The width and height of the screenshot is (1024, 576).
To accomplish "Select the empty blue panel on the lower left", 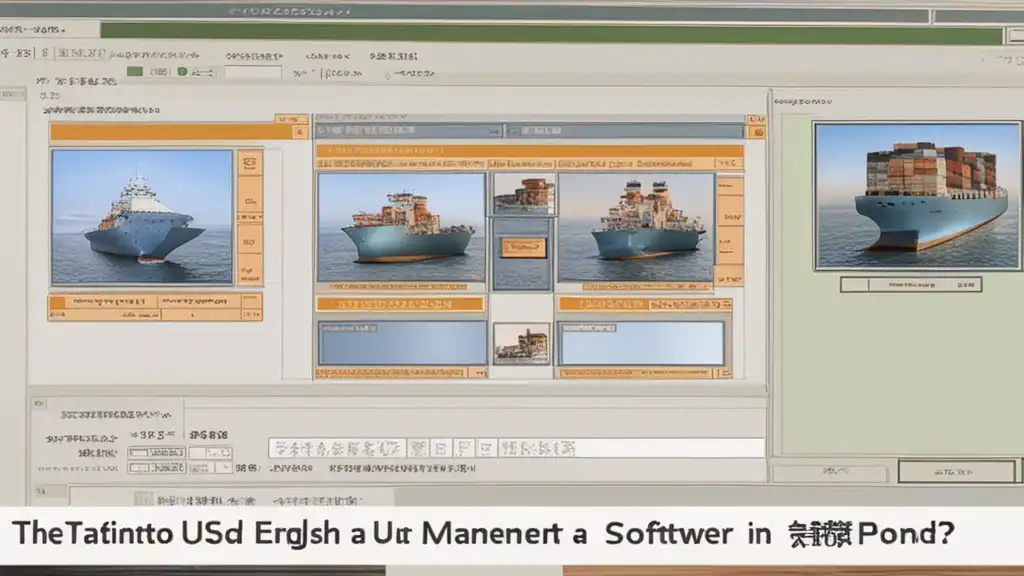I will pyautogui.click(x=402, y=343).
